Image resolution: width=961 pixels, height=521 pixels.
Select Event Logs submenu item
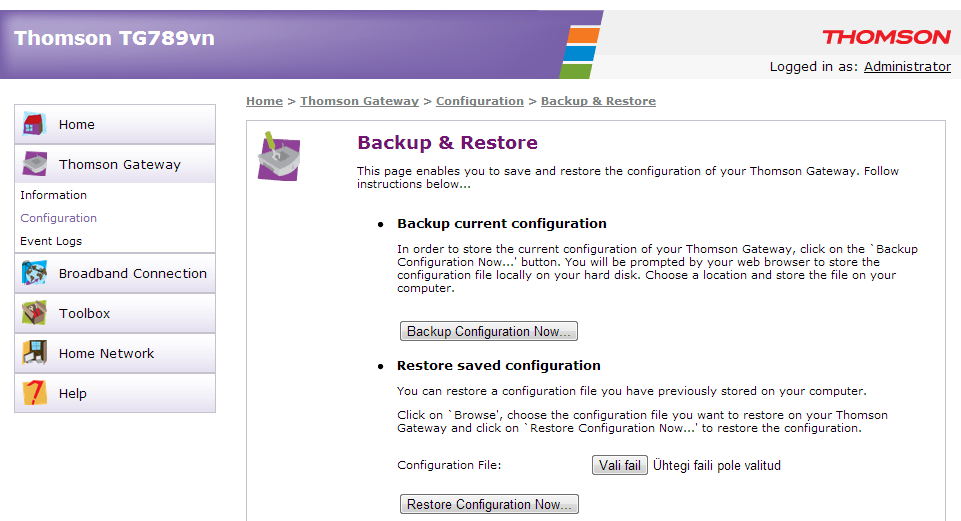click(51, 241)
